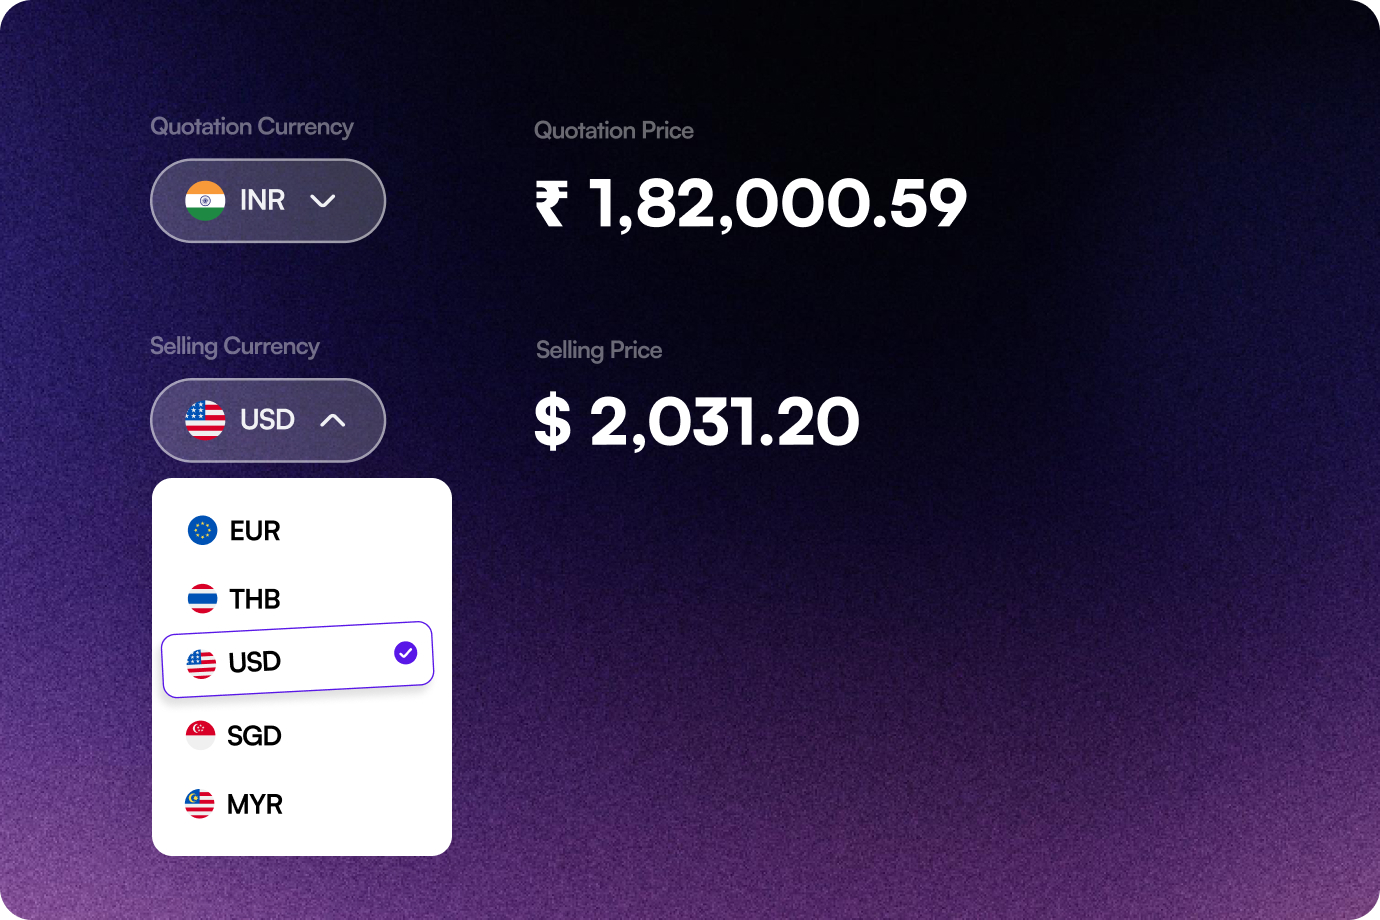Click the India flag icon beside INR
1380x920 pixels.
pyautogui.click(x=204, y=200)
